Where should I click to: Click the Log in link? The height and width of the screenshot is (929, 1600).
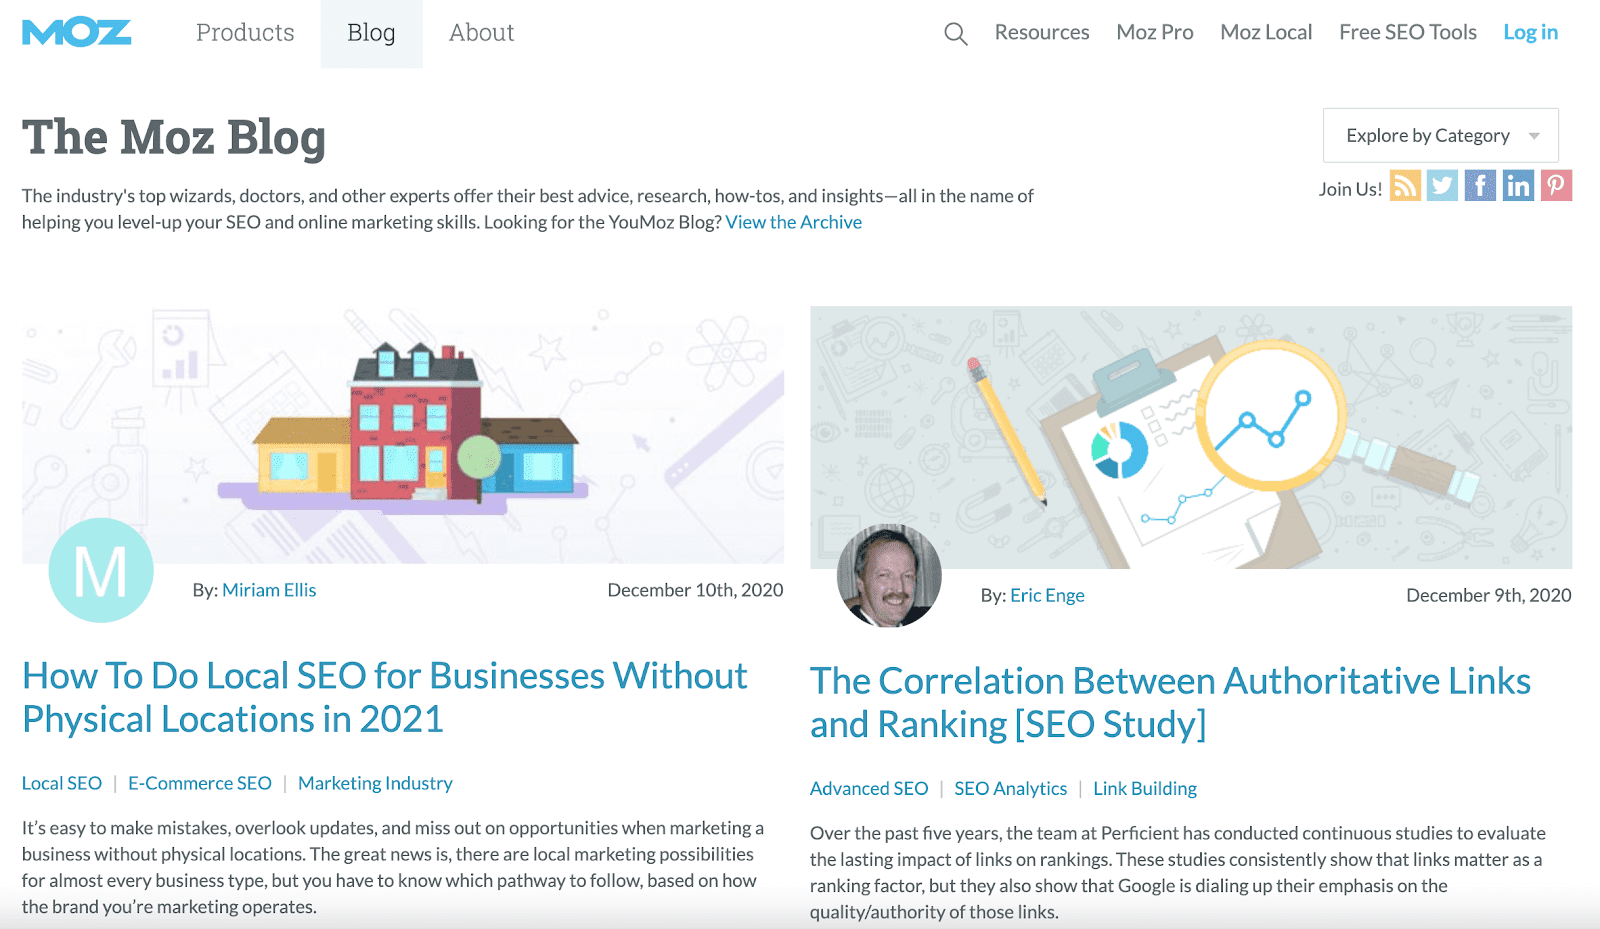click(1531, 33)
